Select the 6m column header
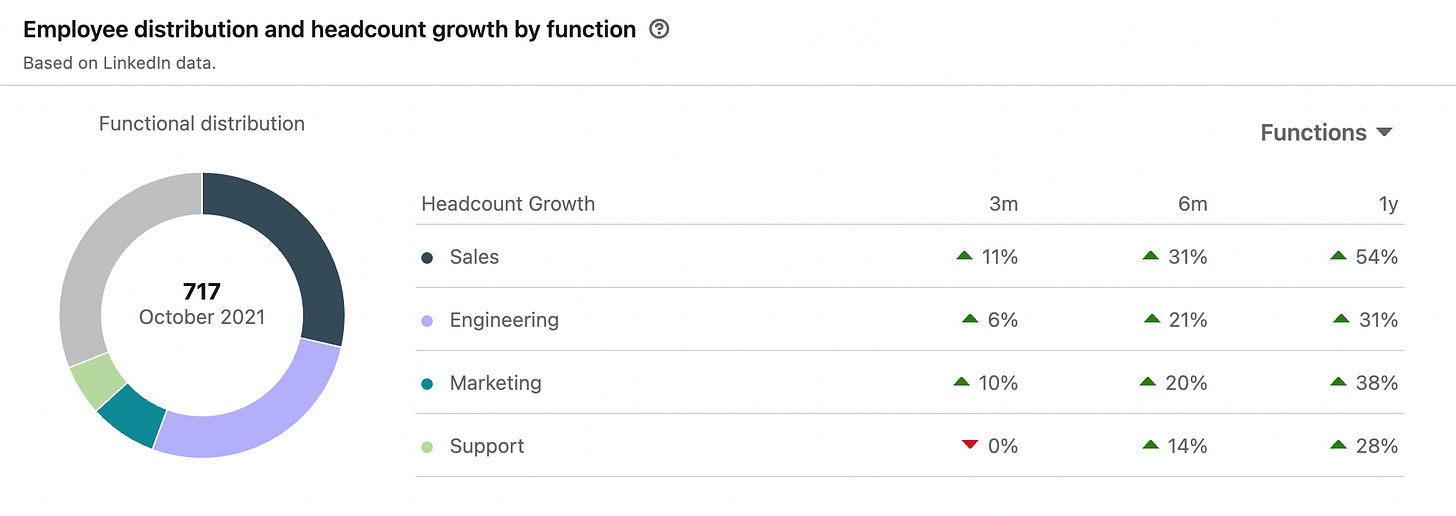1456x516 pixels. click(x=1192, y=204)
